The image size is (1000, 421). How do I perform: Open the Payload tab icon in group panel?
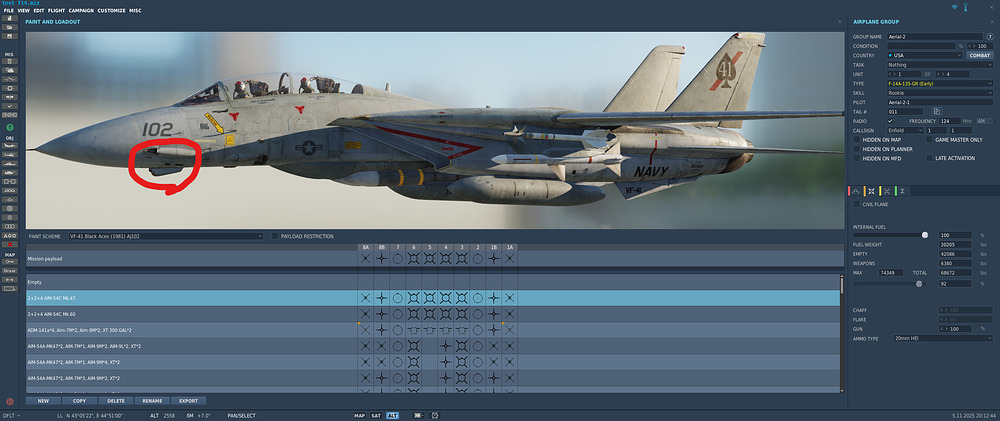point(871,190)
